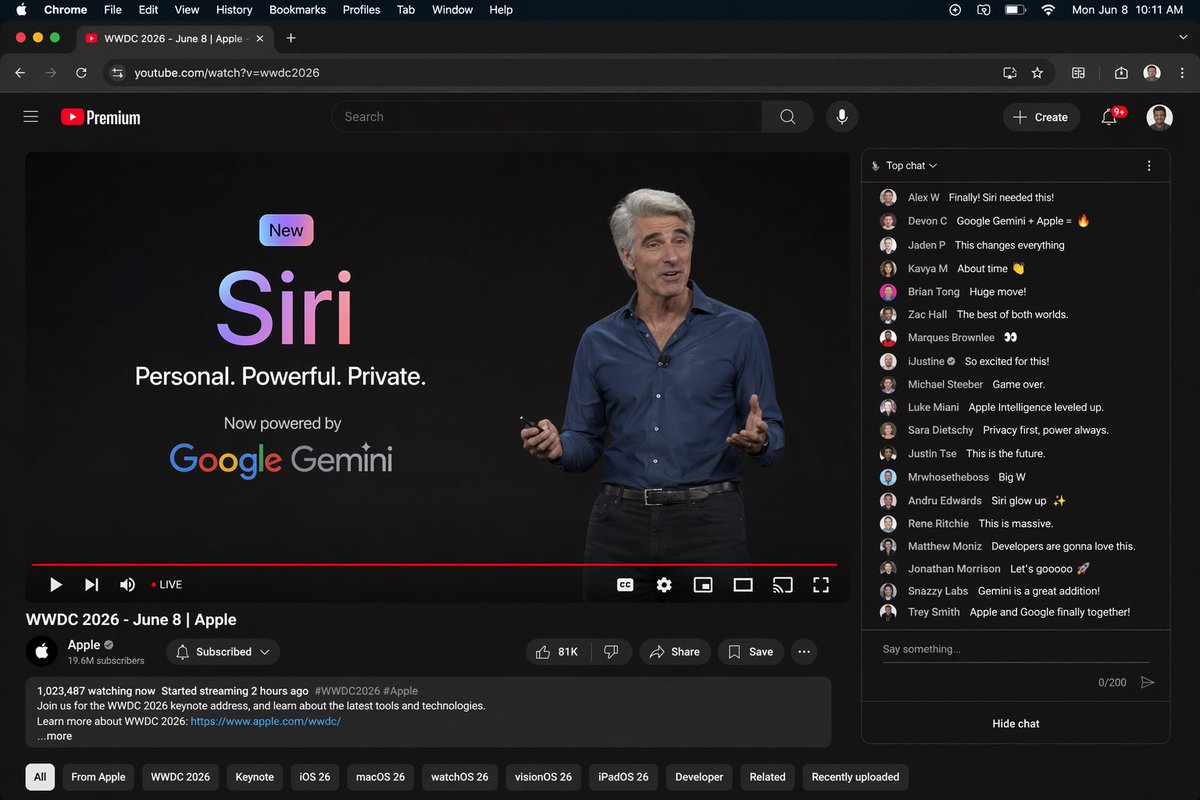This screenshot has height=800, width=1200.
Task: Open macOS Wi-Fi status menu
Action: 1047,10
